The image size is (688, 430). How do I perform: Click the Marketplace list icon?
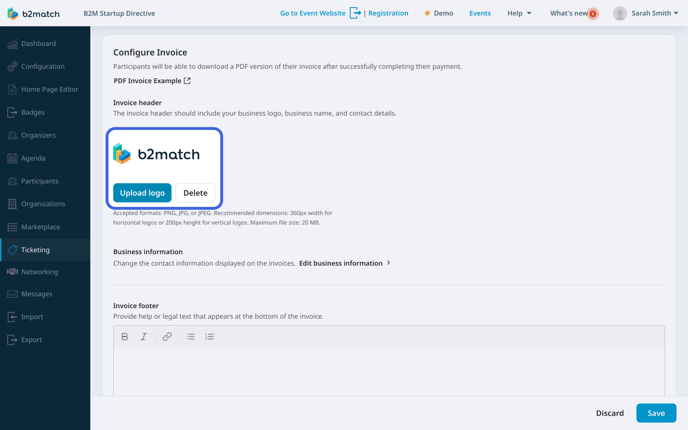point(12,227)
